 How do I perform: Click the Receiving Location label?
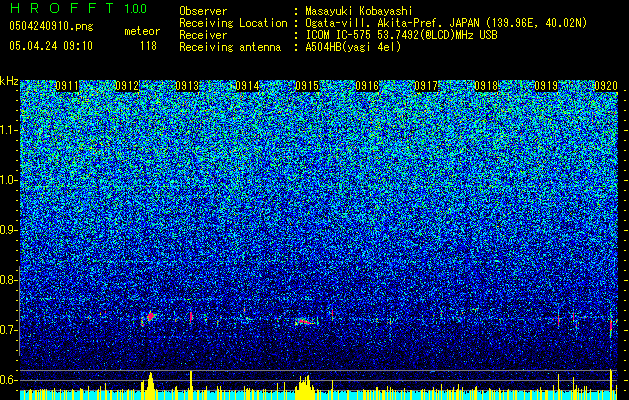[233, 23]
